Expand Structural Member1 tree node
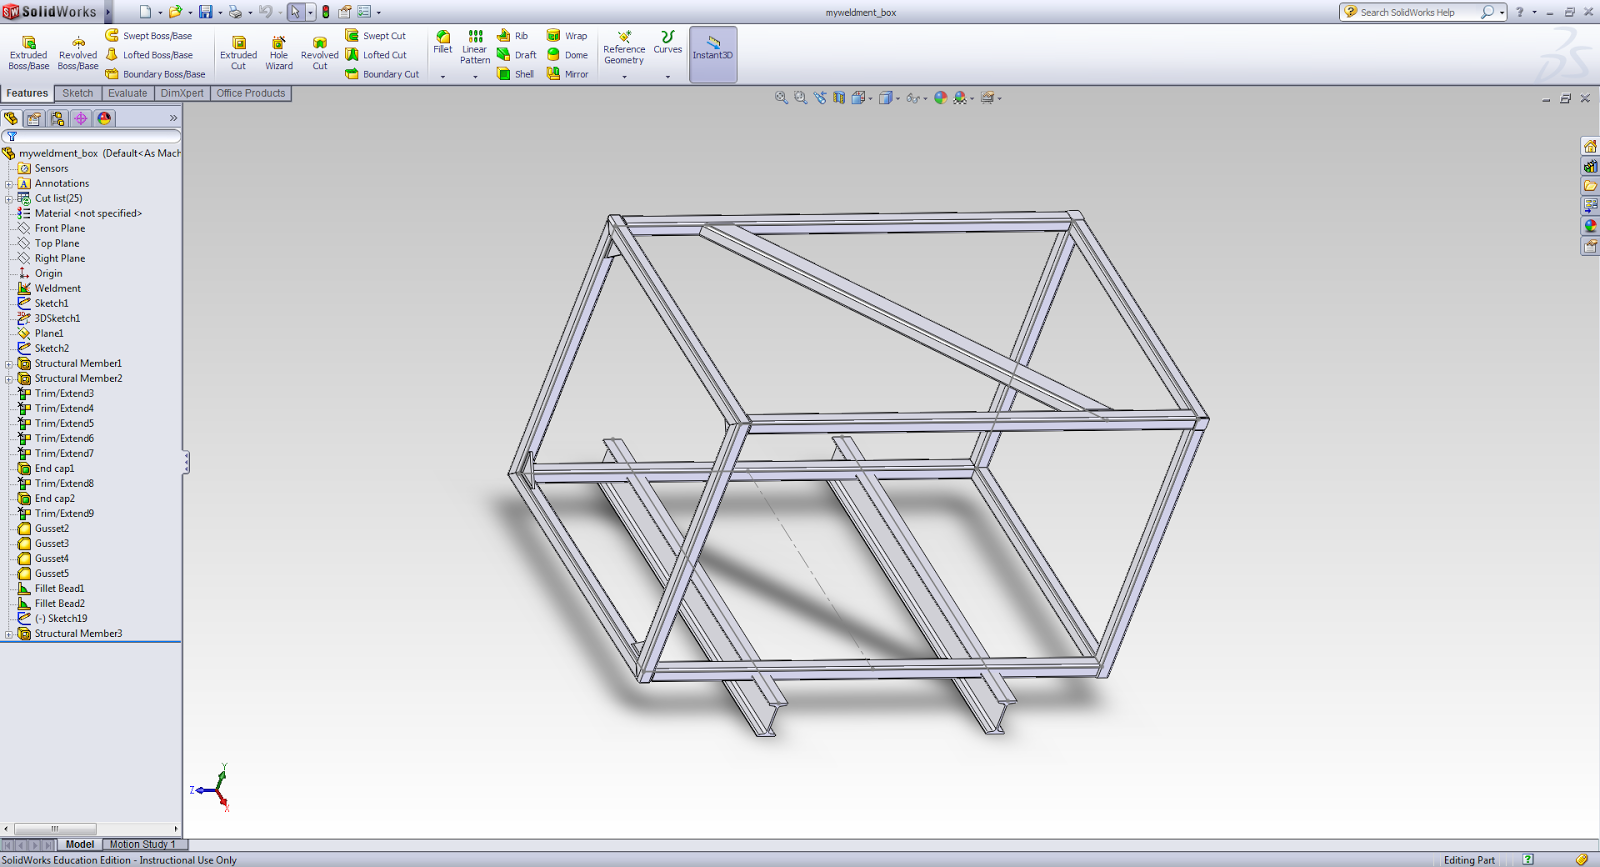Screen dimensions: 1600x867 click(9, 364)
